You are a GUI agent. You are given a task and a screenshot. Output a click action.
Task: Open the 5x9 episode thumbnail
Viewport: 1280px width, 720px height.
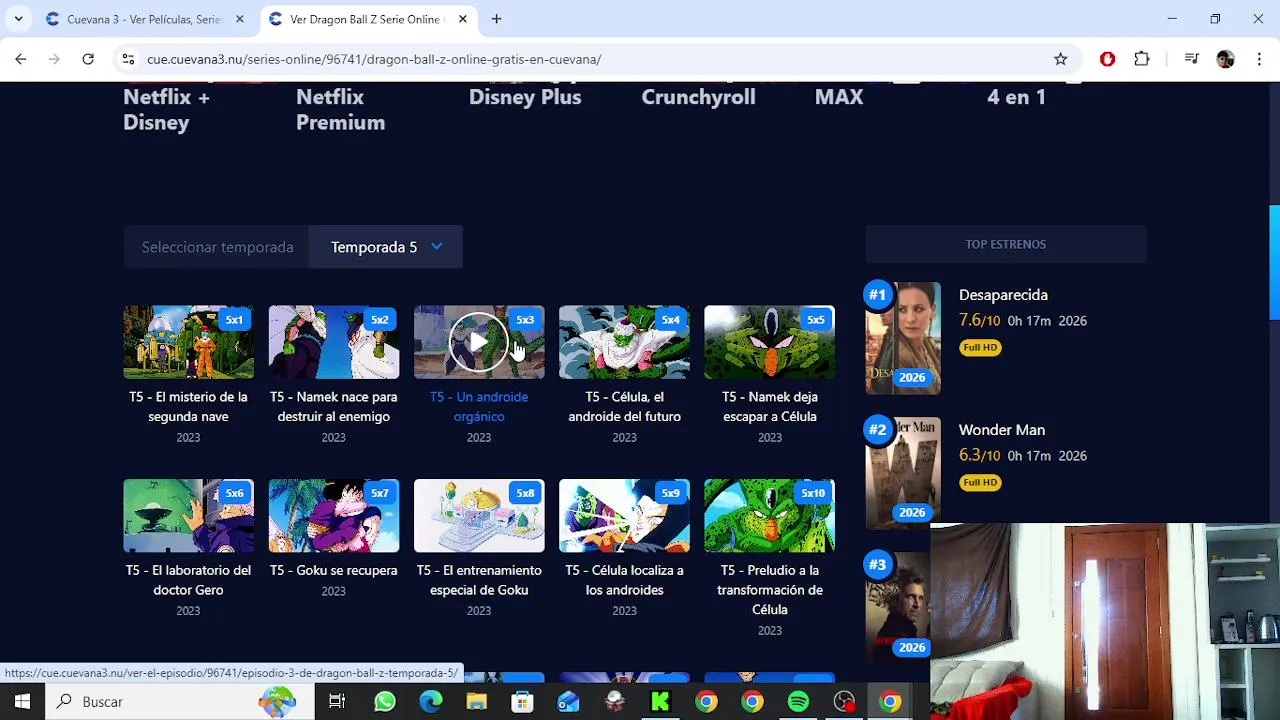624,515
